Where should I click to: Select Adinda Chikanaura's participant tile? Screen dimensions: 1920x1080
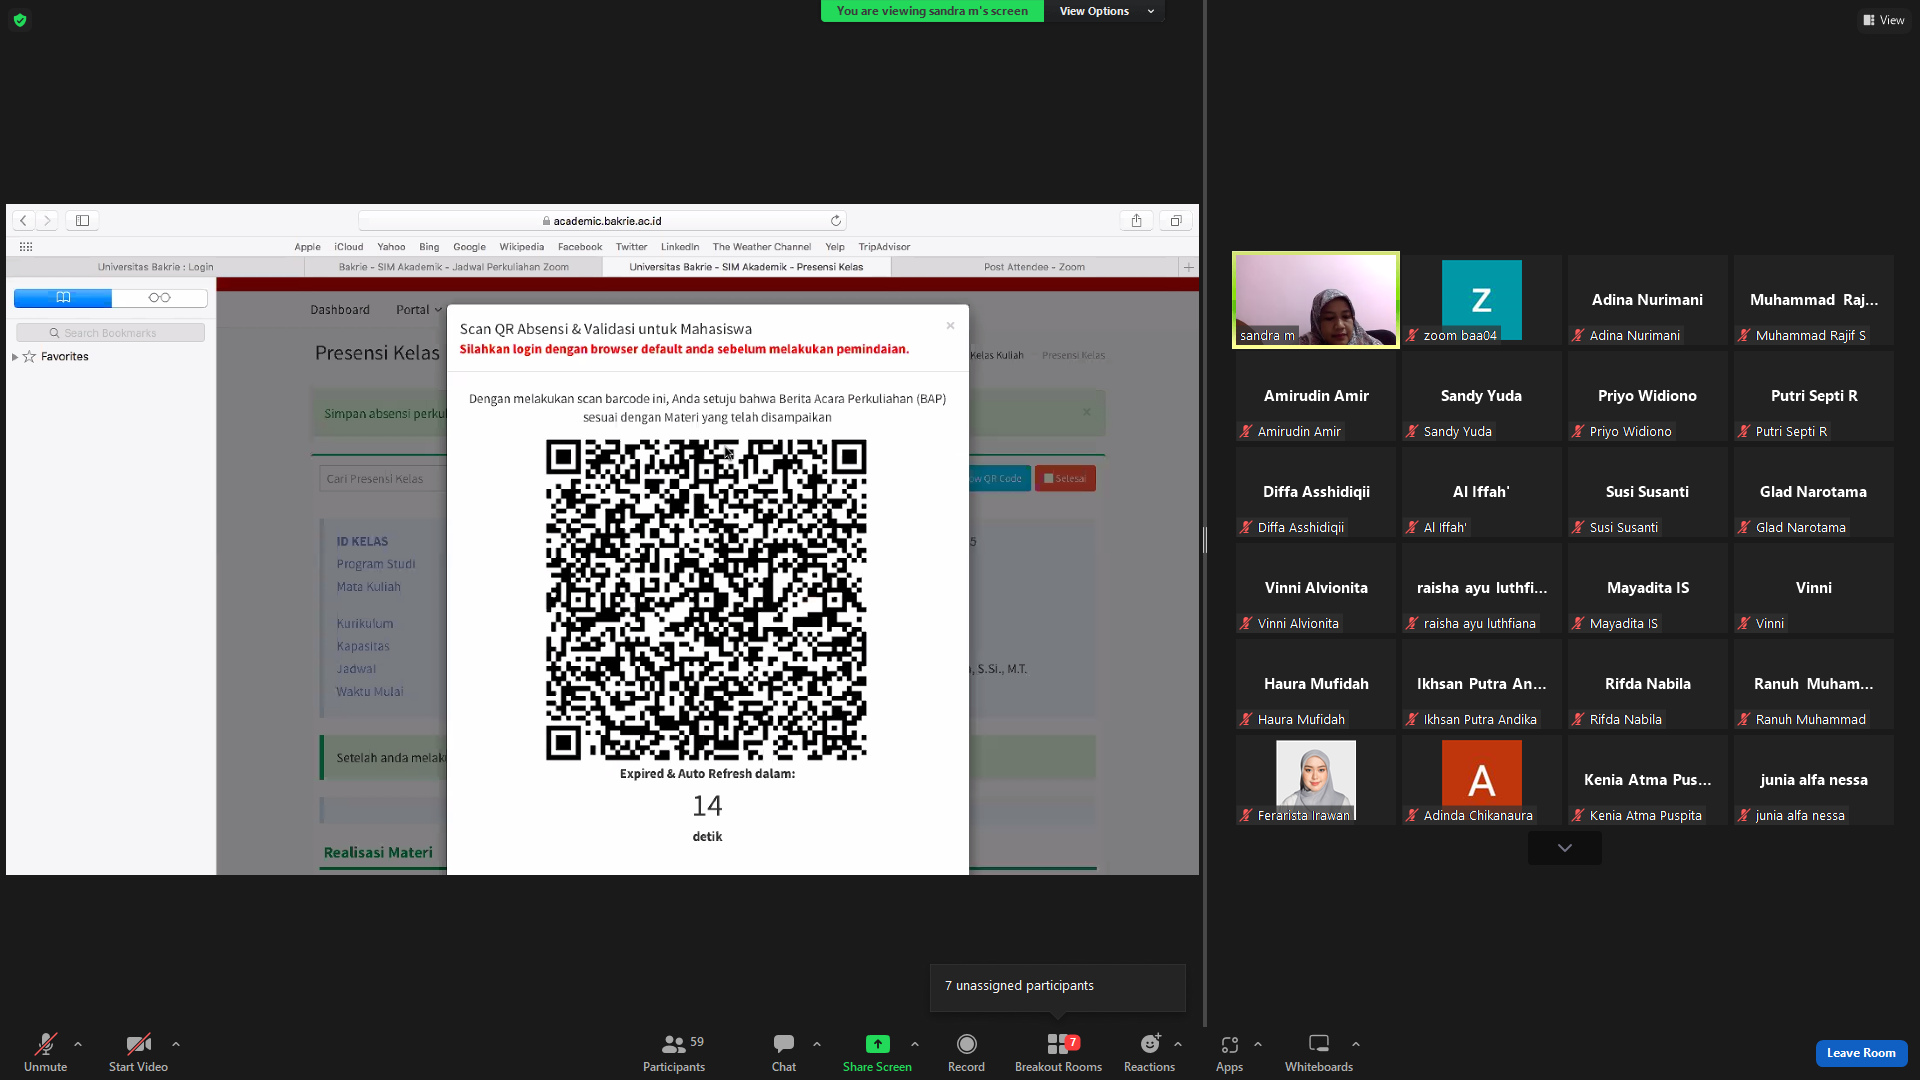pos(1482,780)
